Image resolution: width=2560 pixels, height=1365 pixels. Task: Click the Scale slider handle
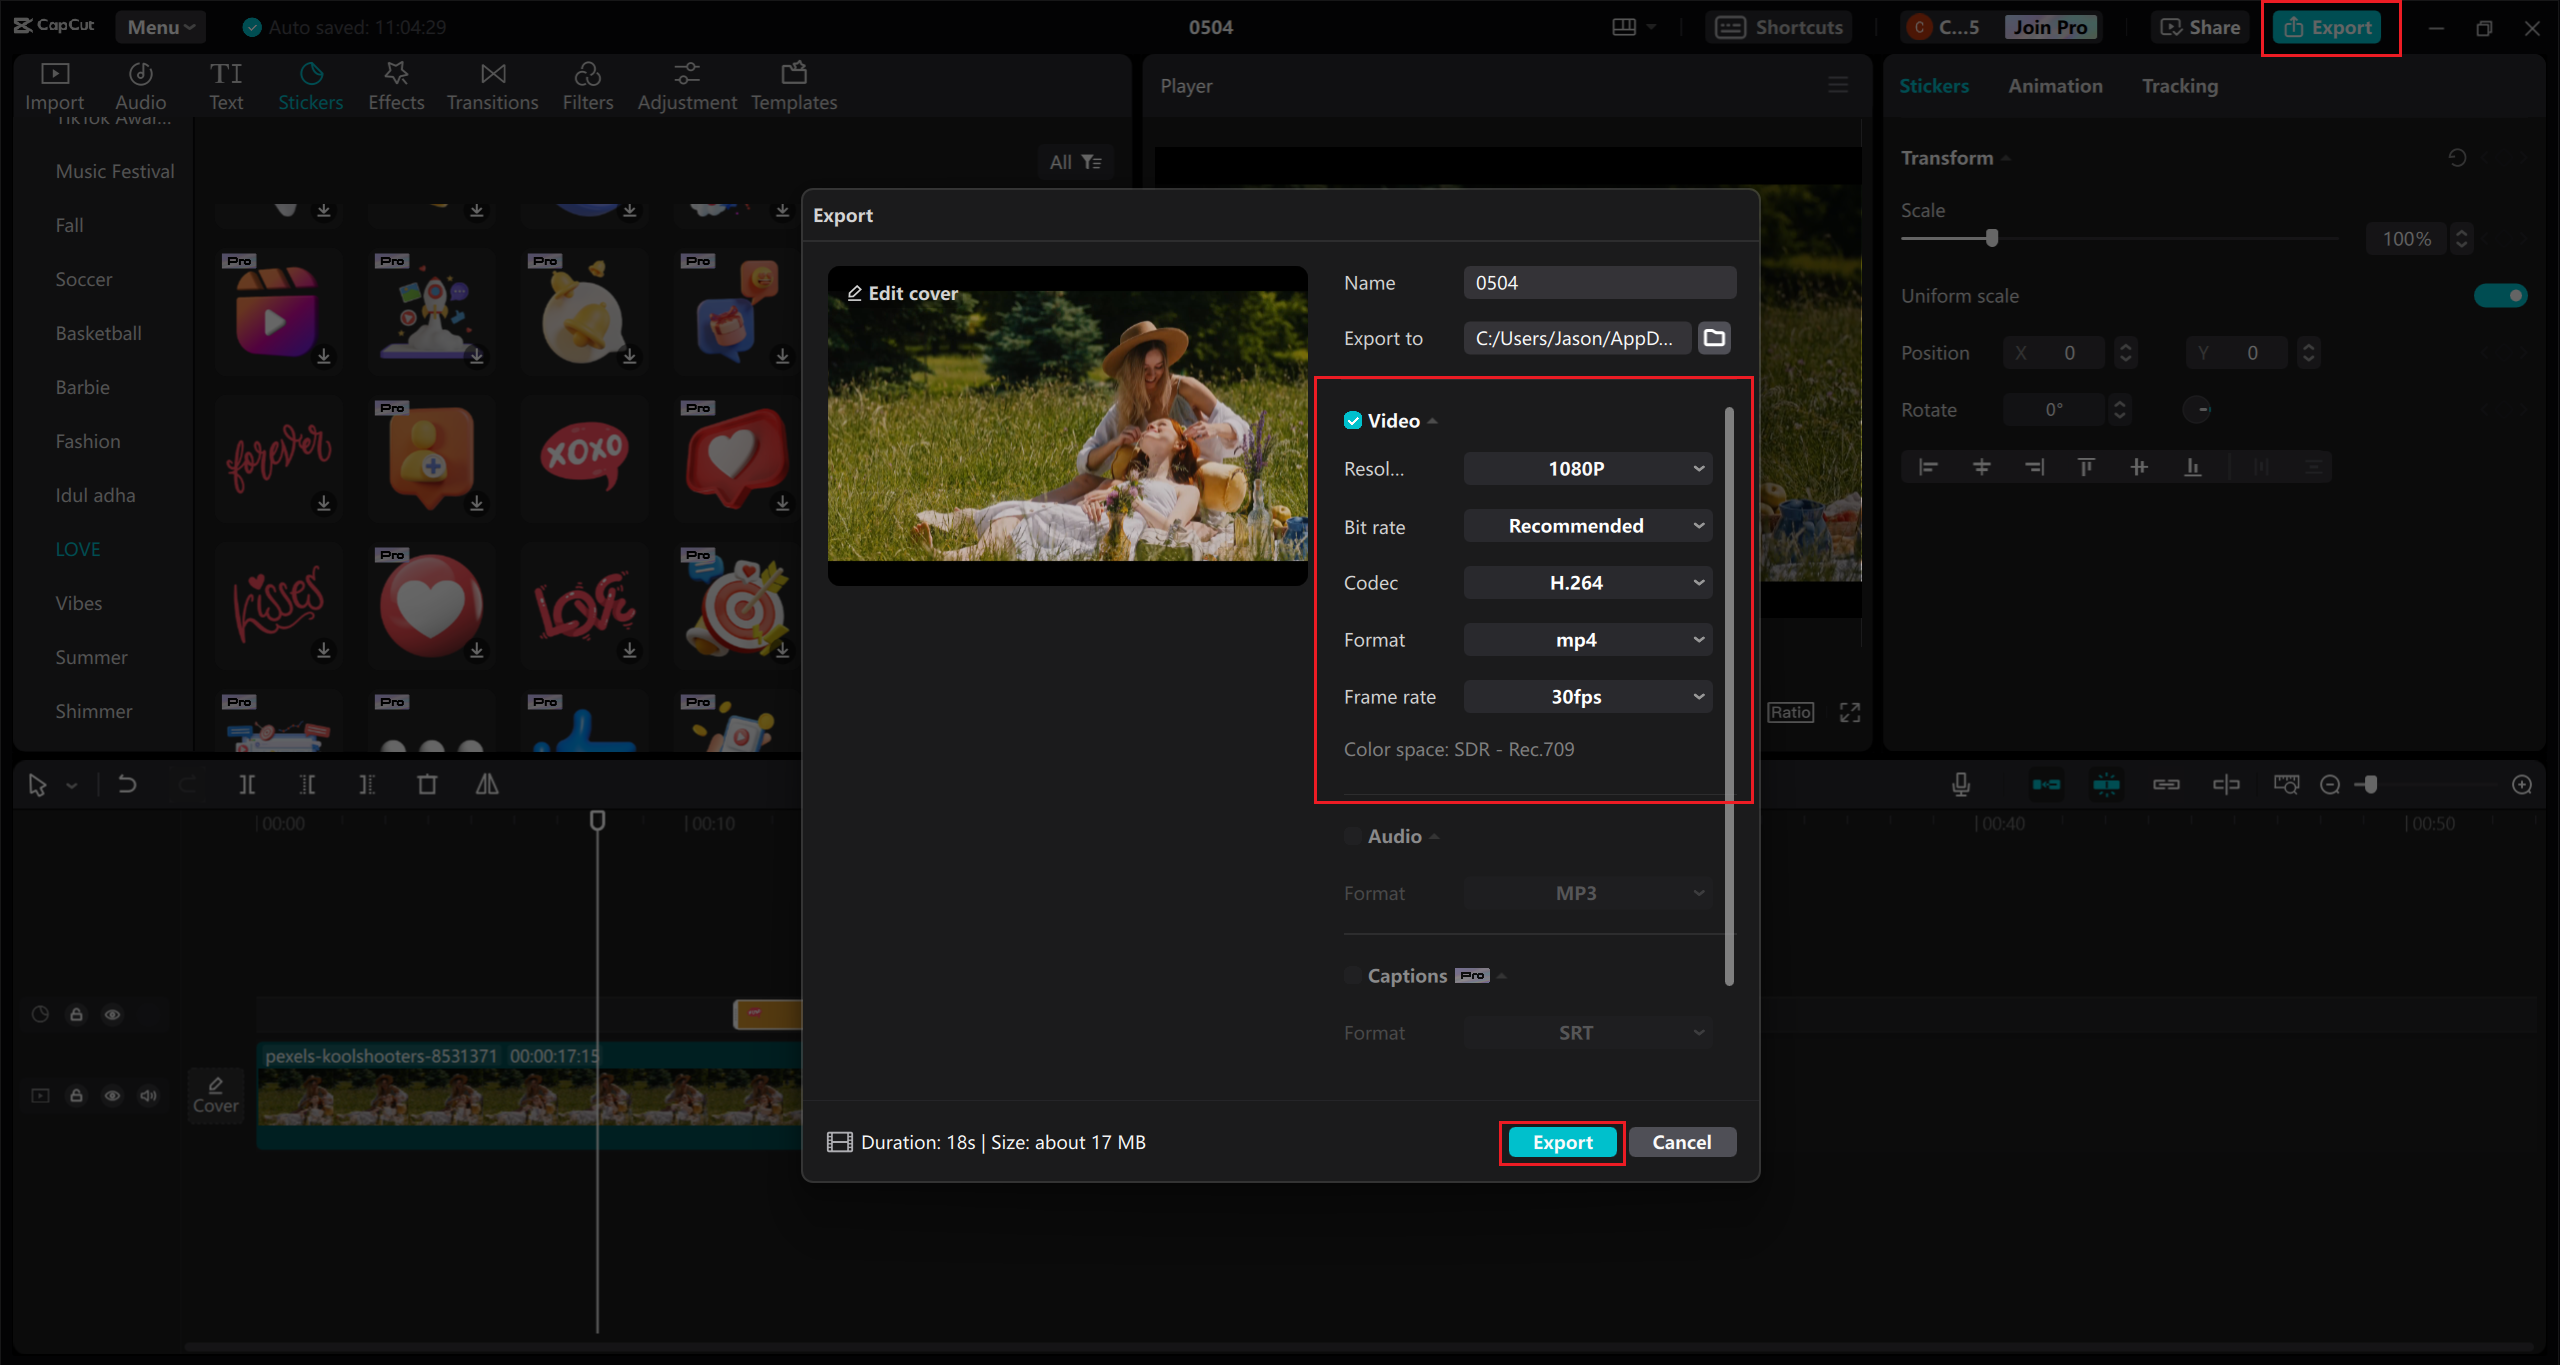click(1990, 238)
